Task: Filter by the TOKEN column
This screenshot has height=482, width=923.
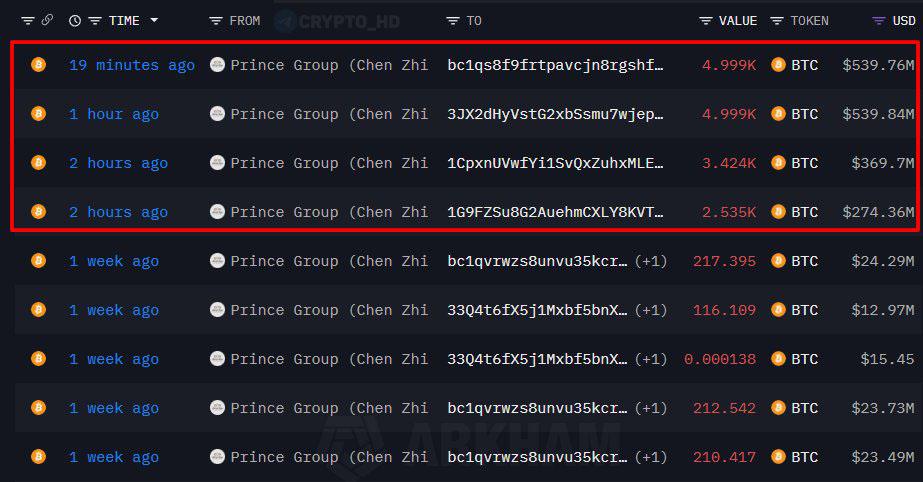Action: [x=777, y=21]
